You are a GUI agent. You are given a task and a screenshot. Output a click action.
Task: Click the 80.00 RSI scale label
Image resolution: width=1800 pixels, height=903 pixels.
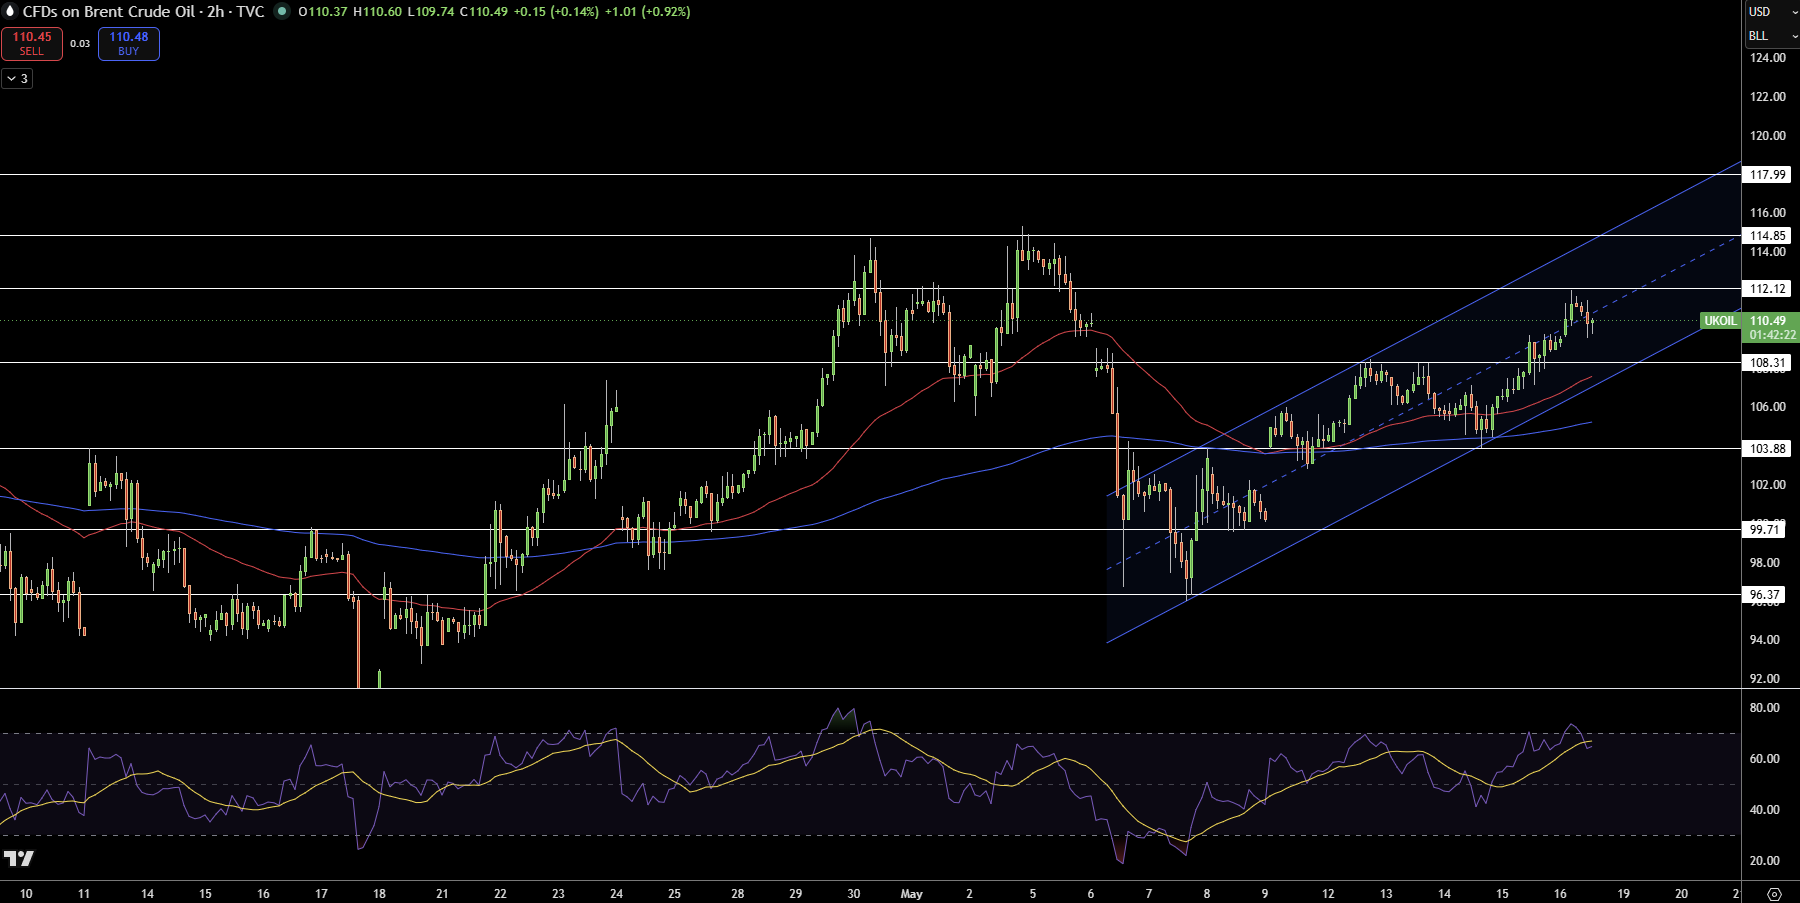coord(1765,708)
